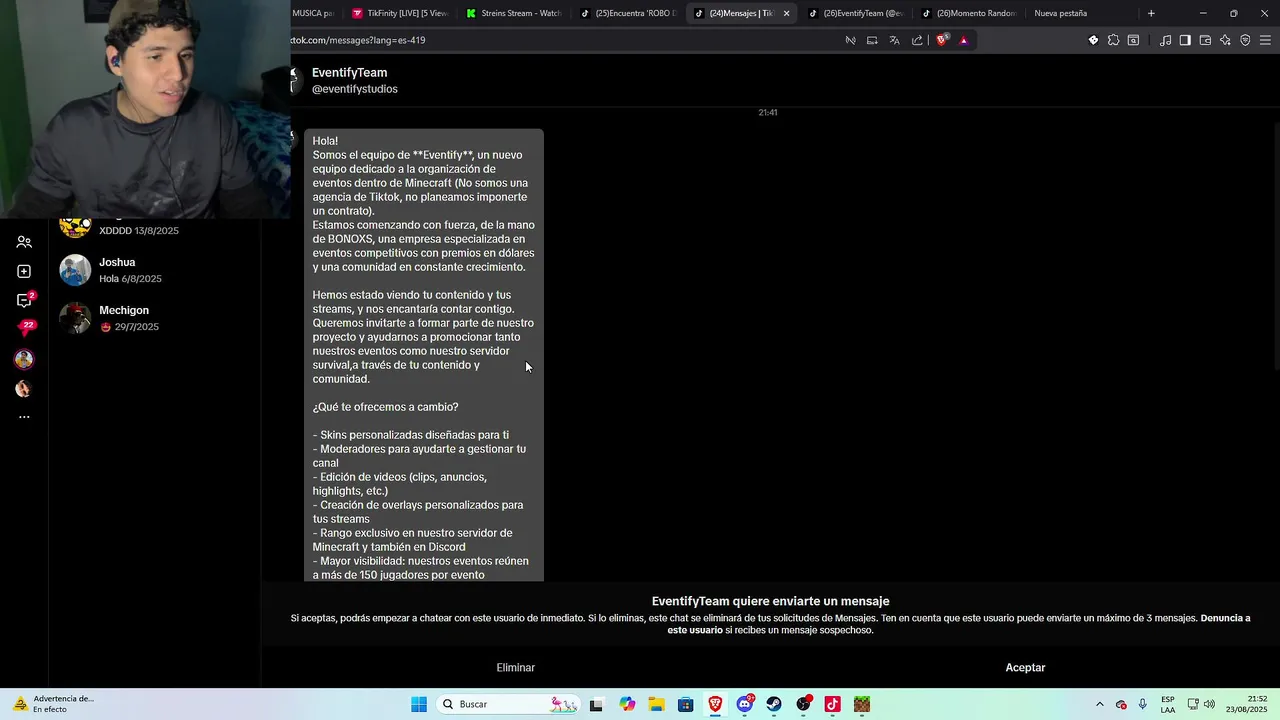Click the TikTok upload plus icon
The width and height of the screenshot is (1280, 720).
(24, 271)
